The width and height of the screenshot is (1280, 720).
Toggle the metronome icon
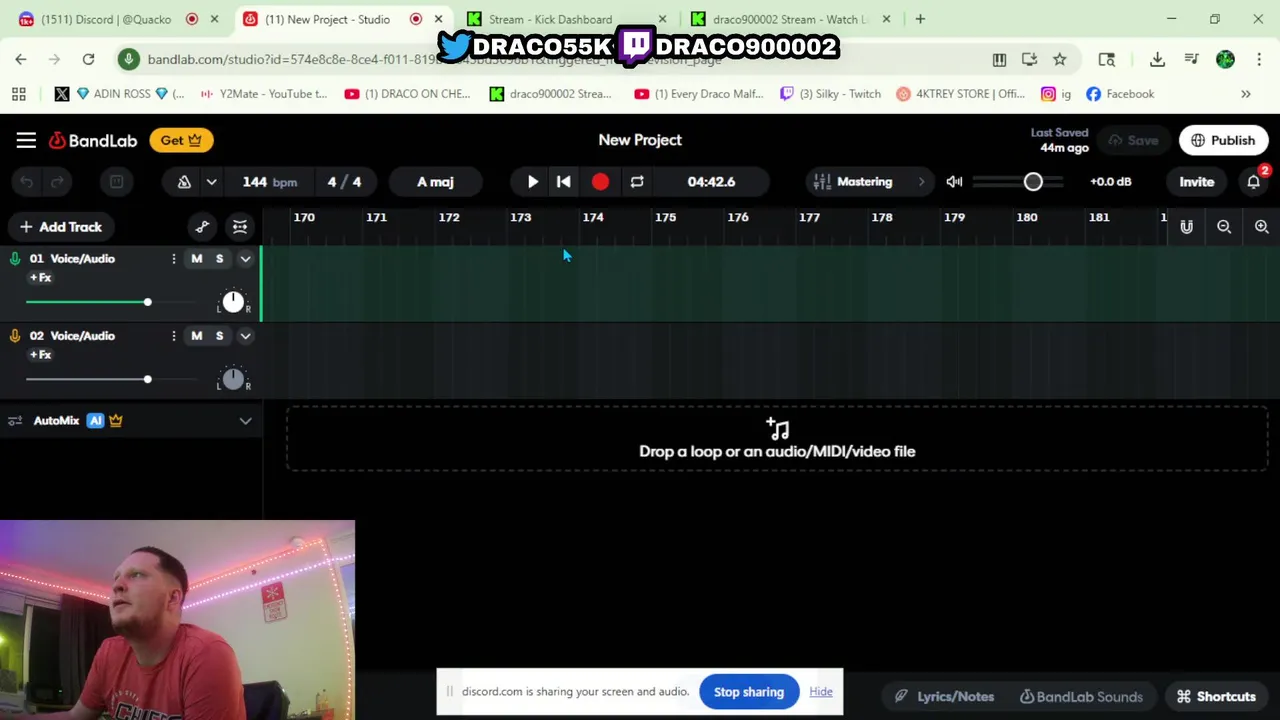(x=184, y=182)
